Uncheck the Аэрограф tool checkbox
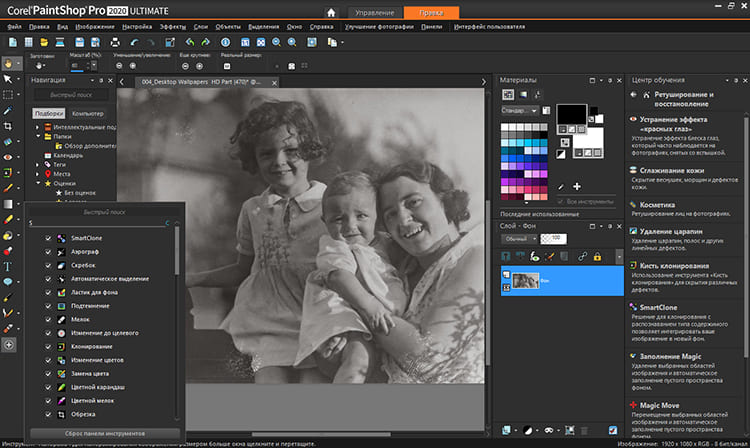Image resolution: width=750 pixels, height=448 pixels. (x=48, y=251)
